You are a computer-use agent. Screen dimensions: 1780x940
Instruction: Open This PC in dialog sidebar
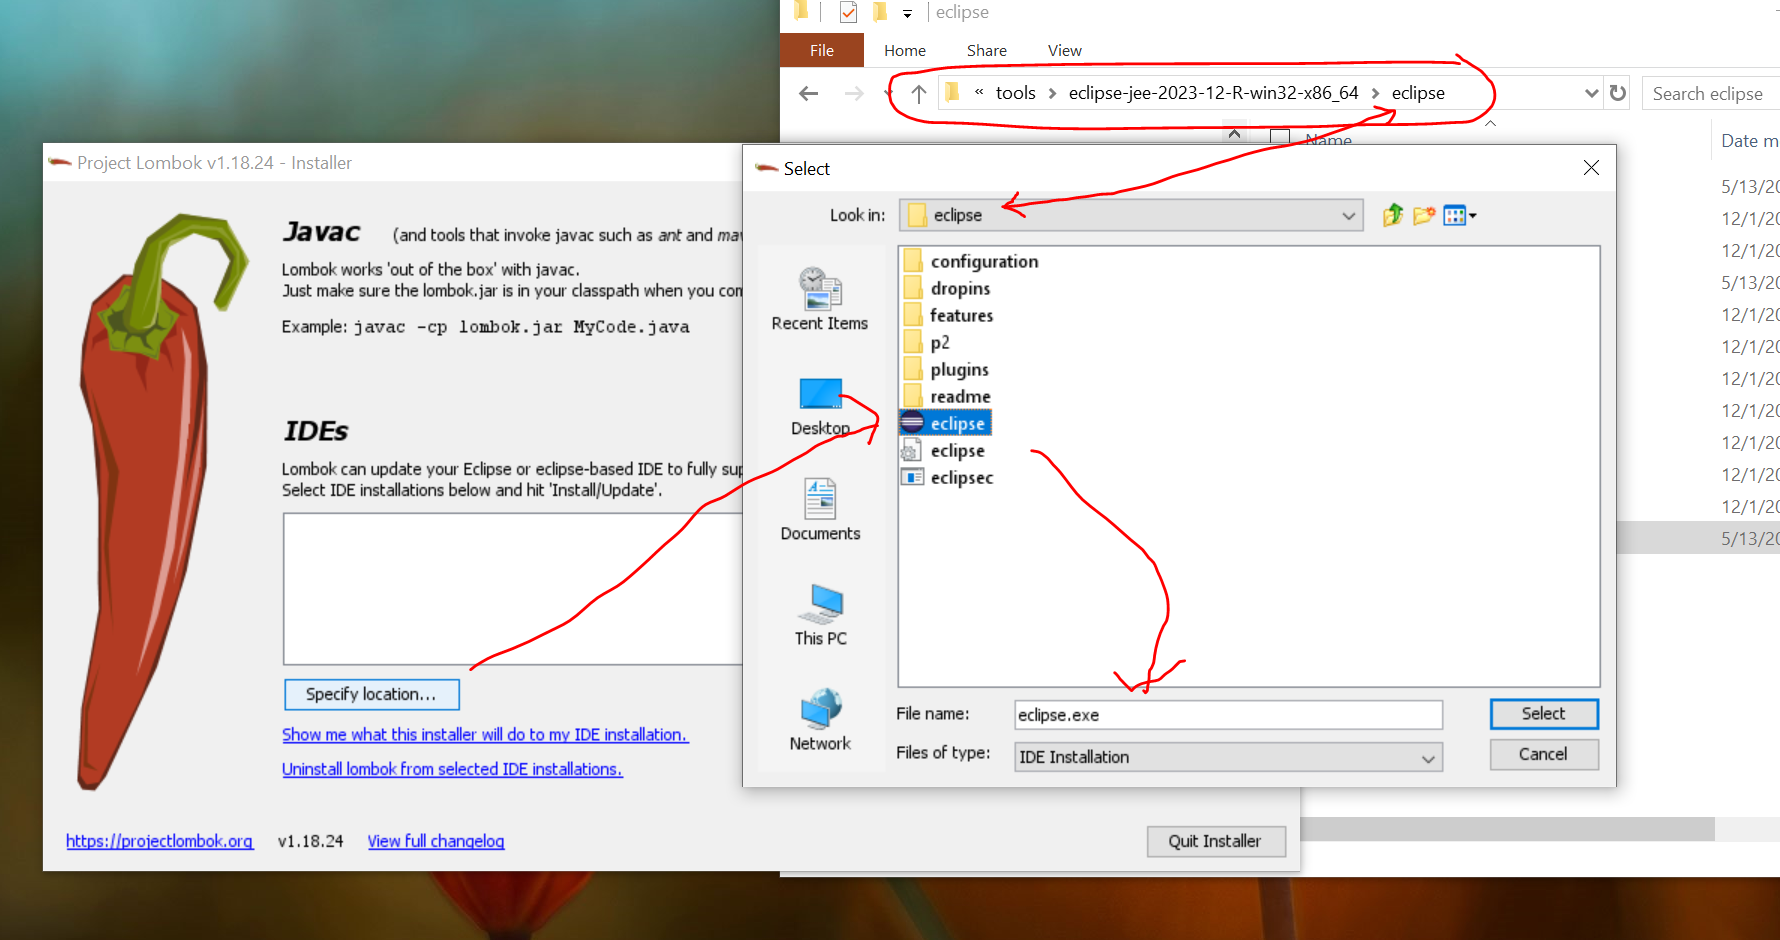pyautogui.click(x=820, y=615)
